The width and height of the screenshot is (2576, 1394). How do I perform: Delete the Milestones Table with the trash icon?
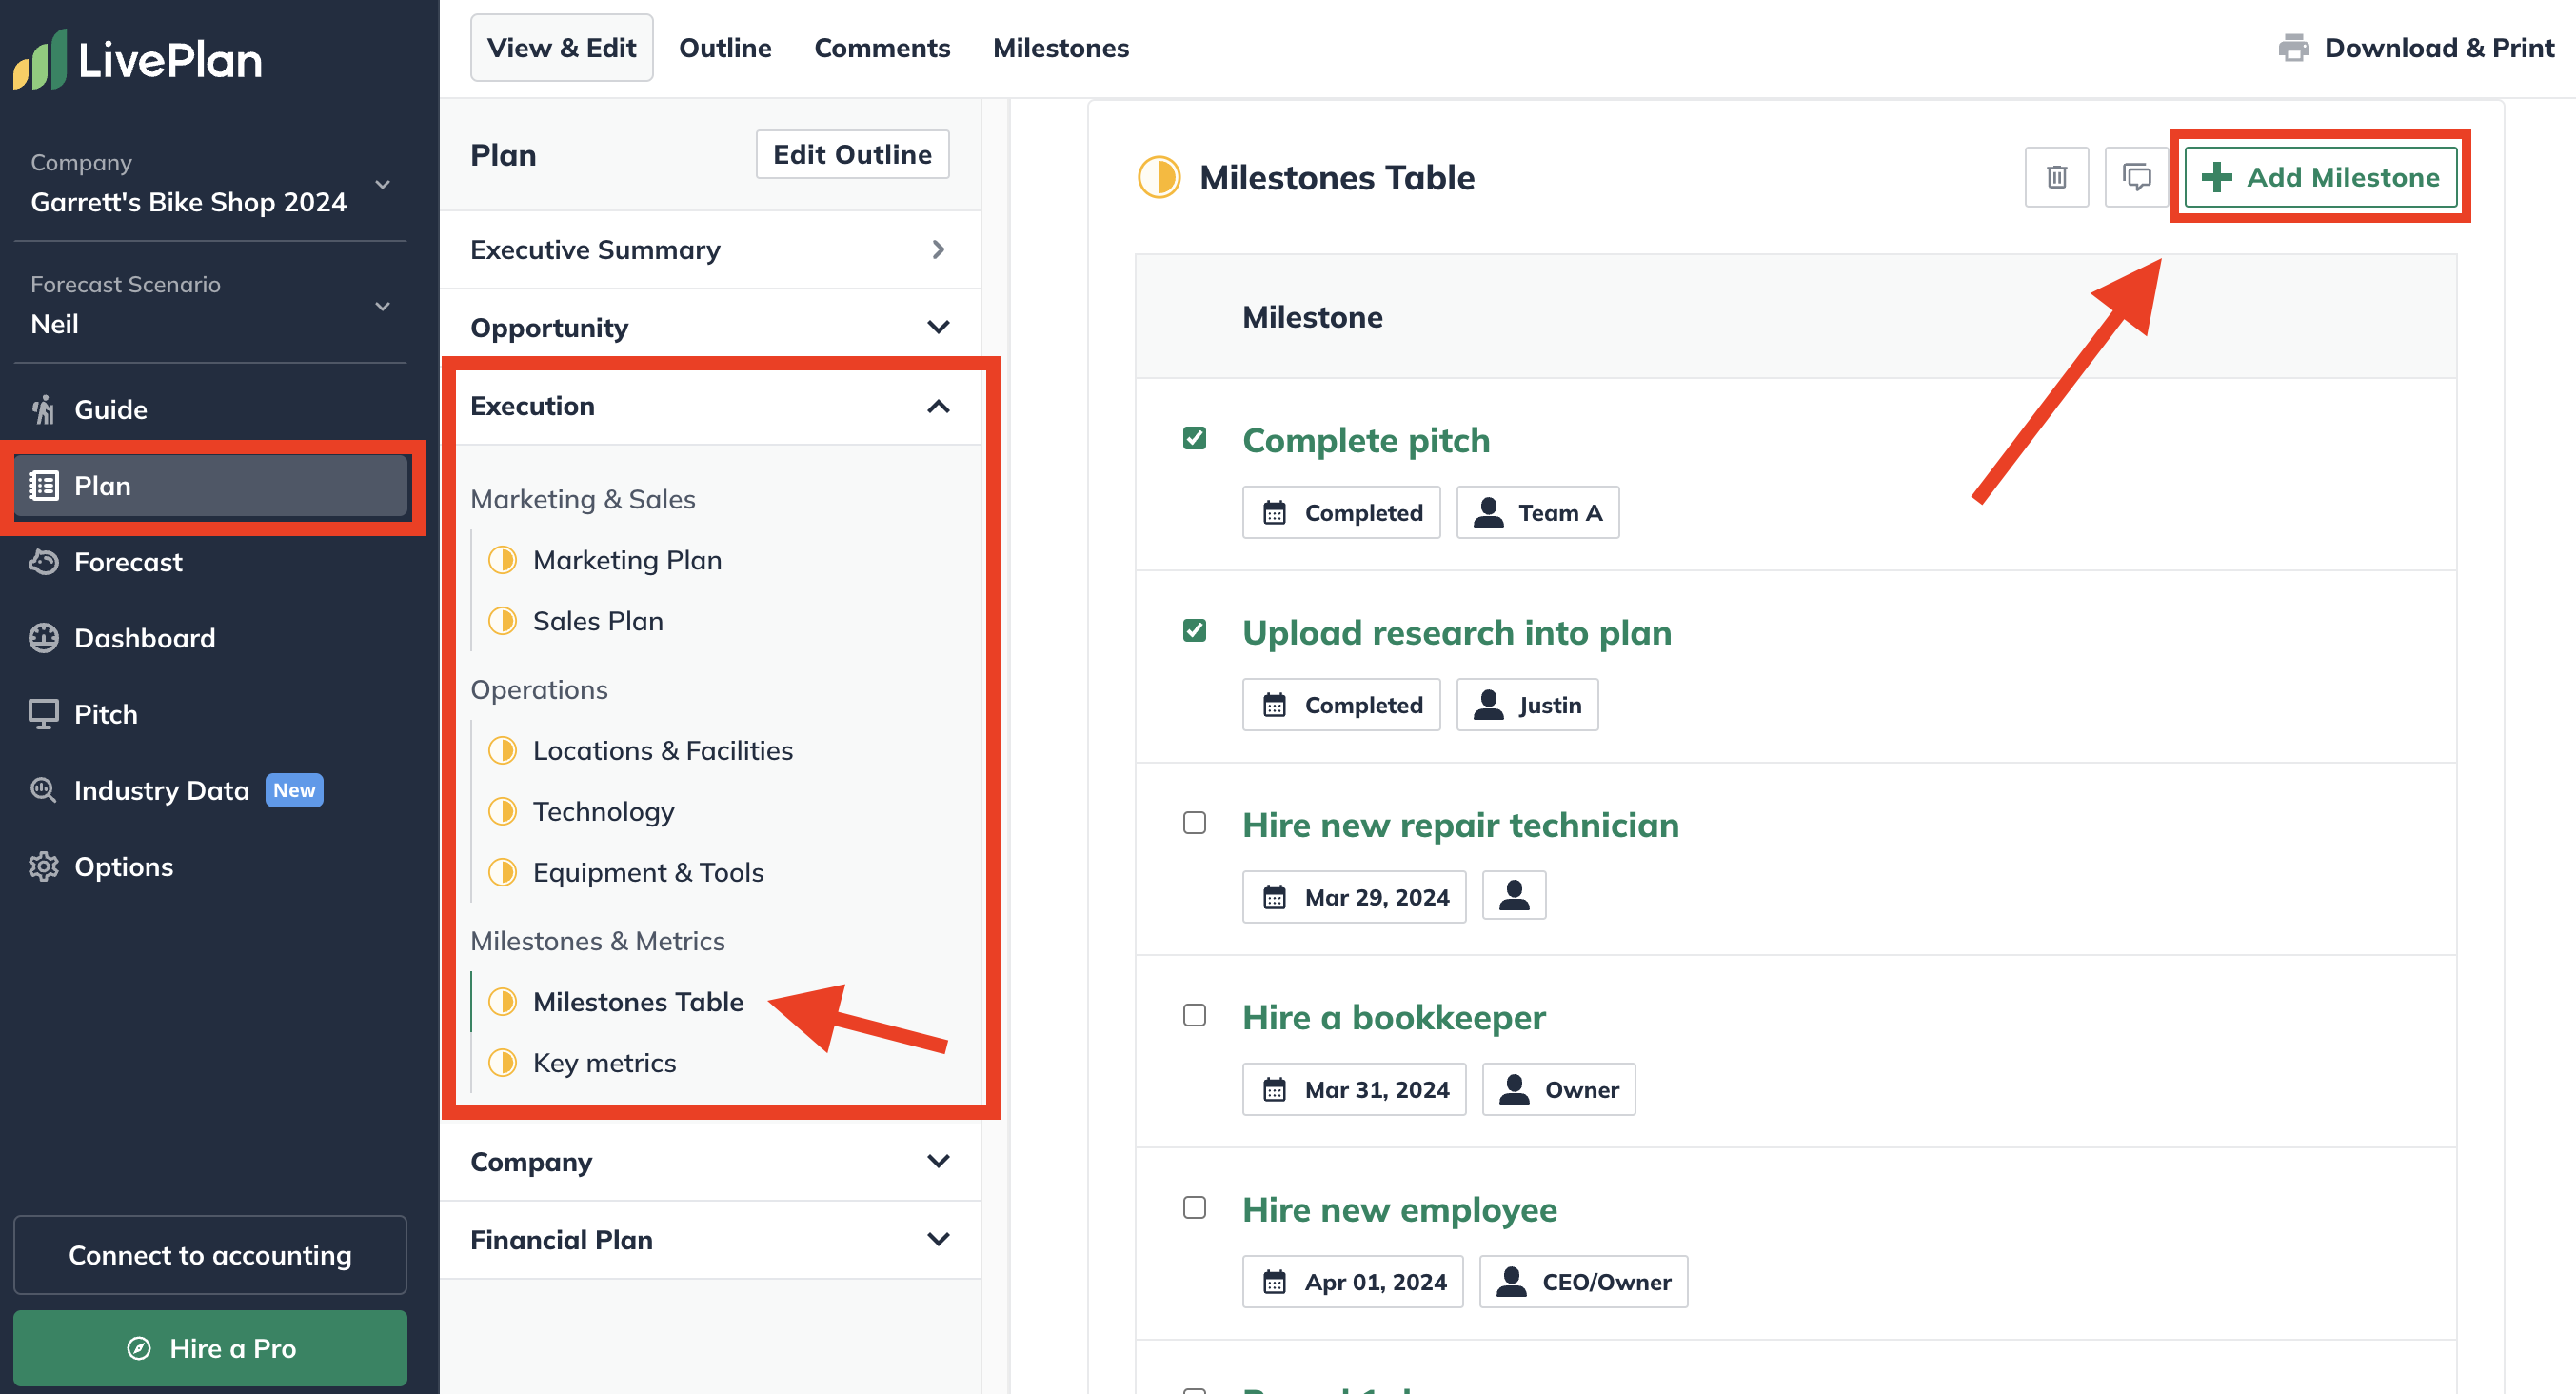(2056, 177)
